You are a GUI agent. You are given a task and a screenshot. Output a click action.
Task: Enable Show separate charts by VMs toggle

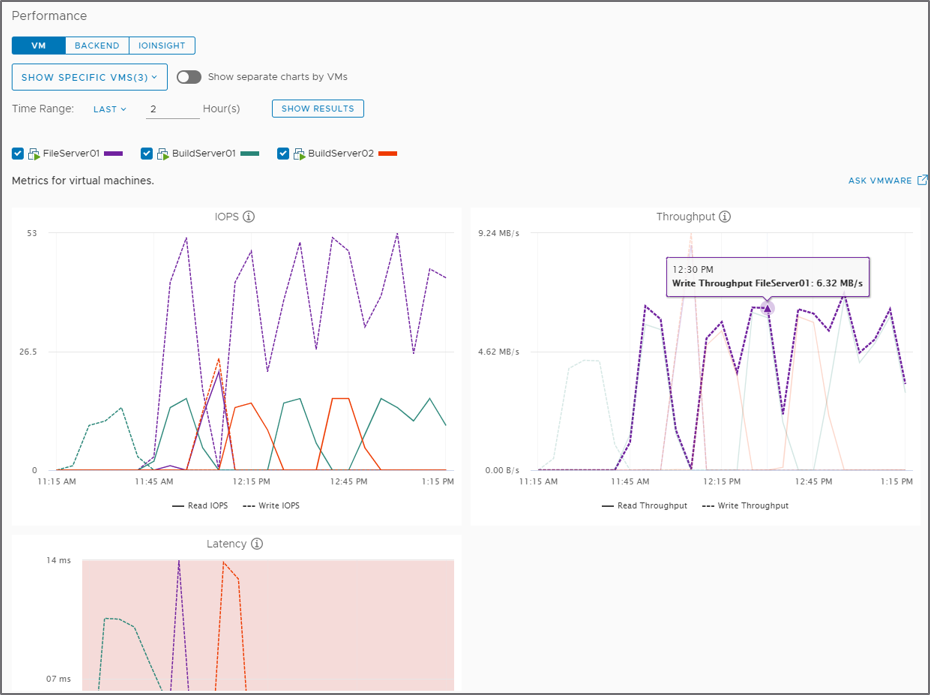pos(188,77)
